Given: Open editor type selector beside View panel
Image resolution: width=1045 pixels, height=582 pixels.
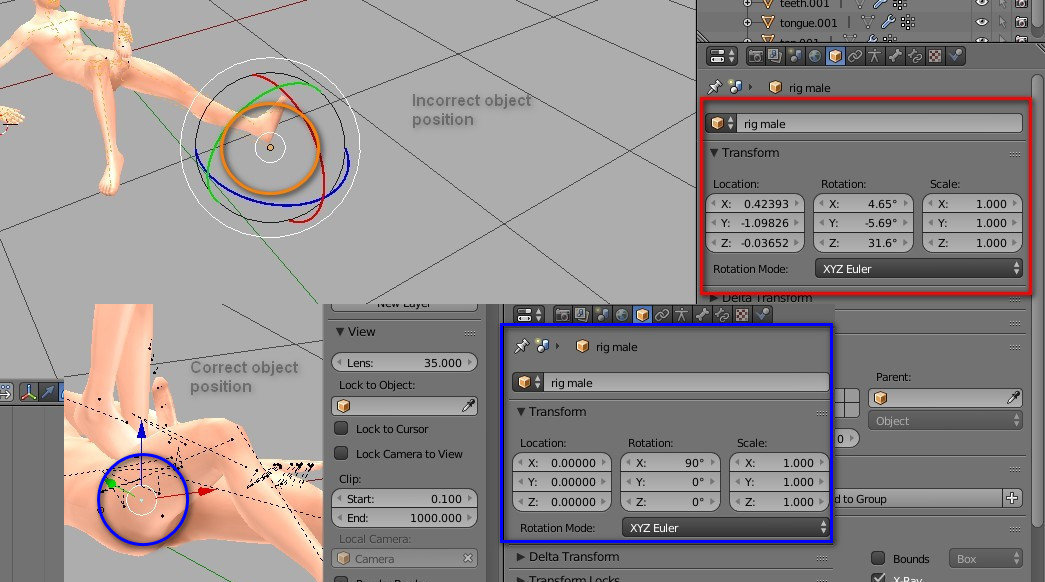Looking at the screenshot, I should pos(530,315).
